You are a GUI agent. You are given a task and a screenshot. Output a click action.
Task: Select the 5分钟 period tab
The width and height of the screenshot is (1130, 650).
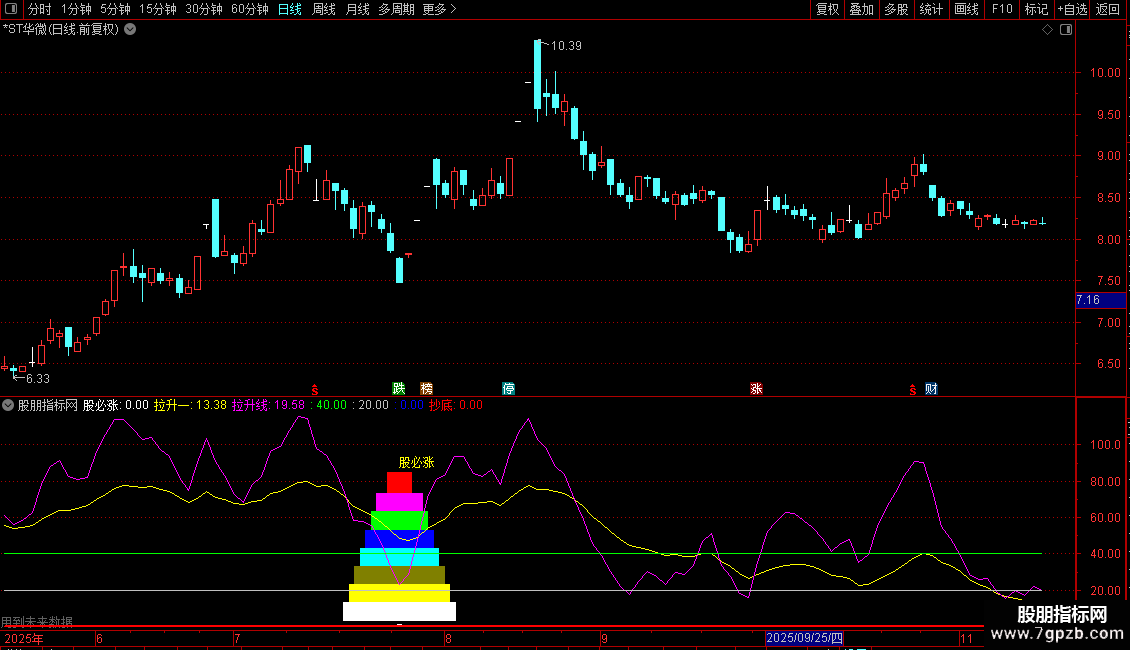pos(116,10)
